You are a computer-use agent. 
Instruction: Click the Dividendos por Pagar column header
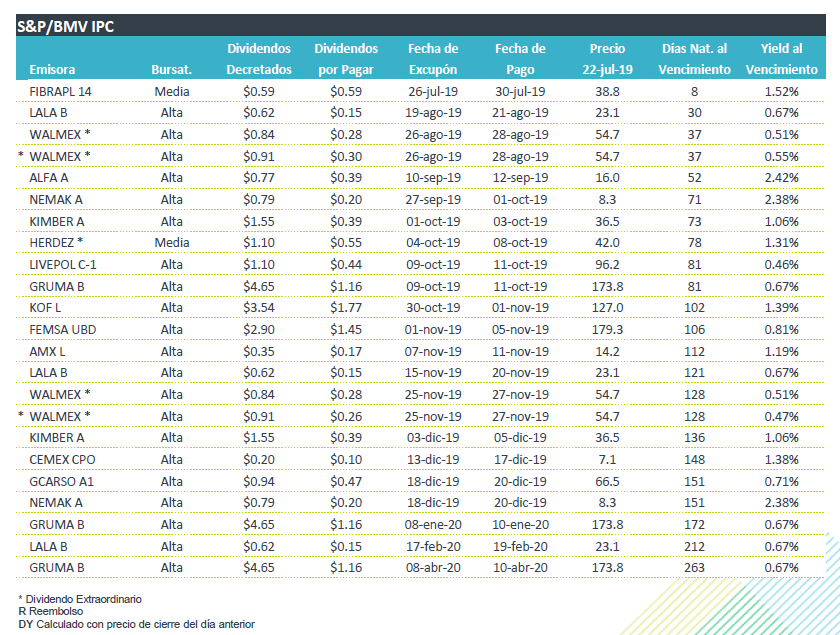pos(346,59)
